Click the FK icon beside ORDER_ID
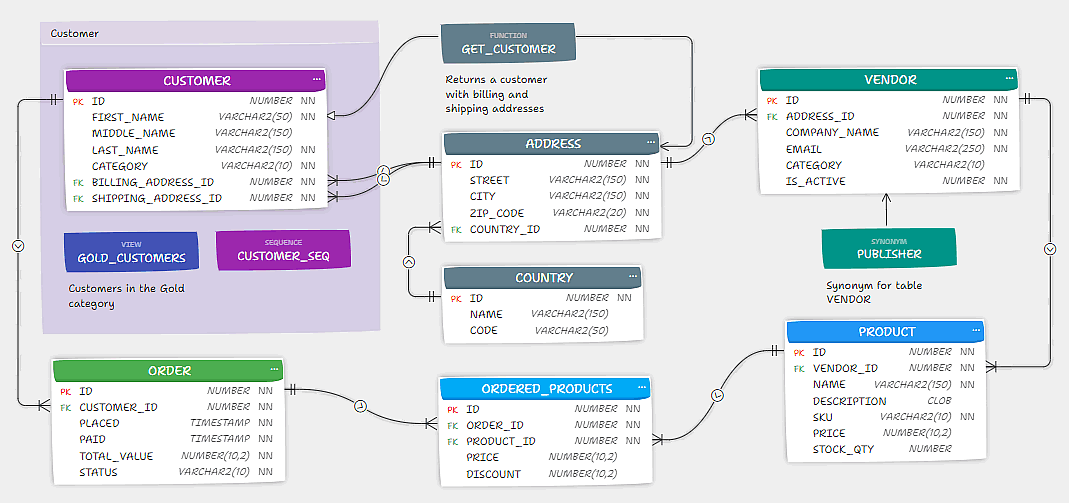The width and height of the screenshot is (1069, 503). coord(452,426)
